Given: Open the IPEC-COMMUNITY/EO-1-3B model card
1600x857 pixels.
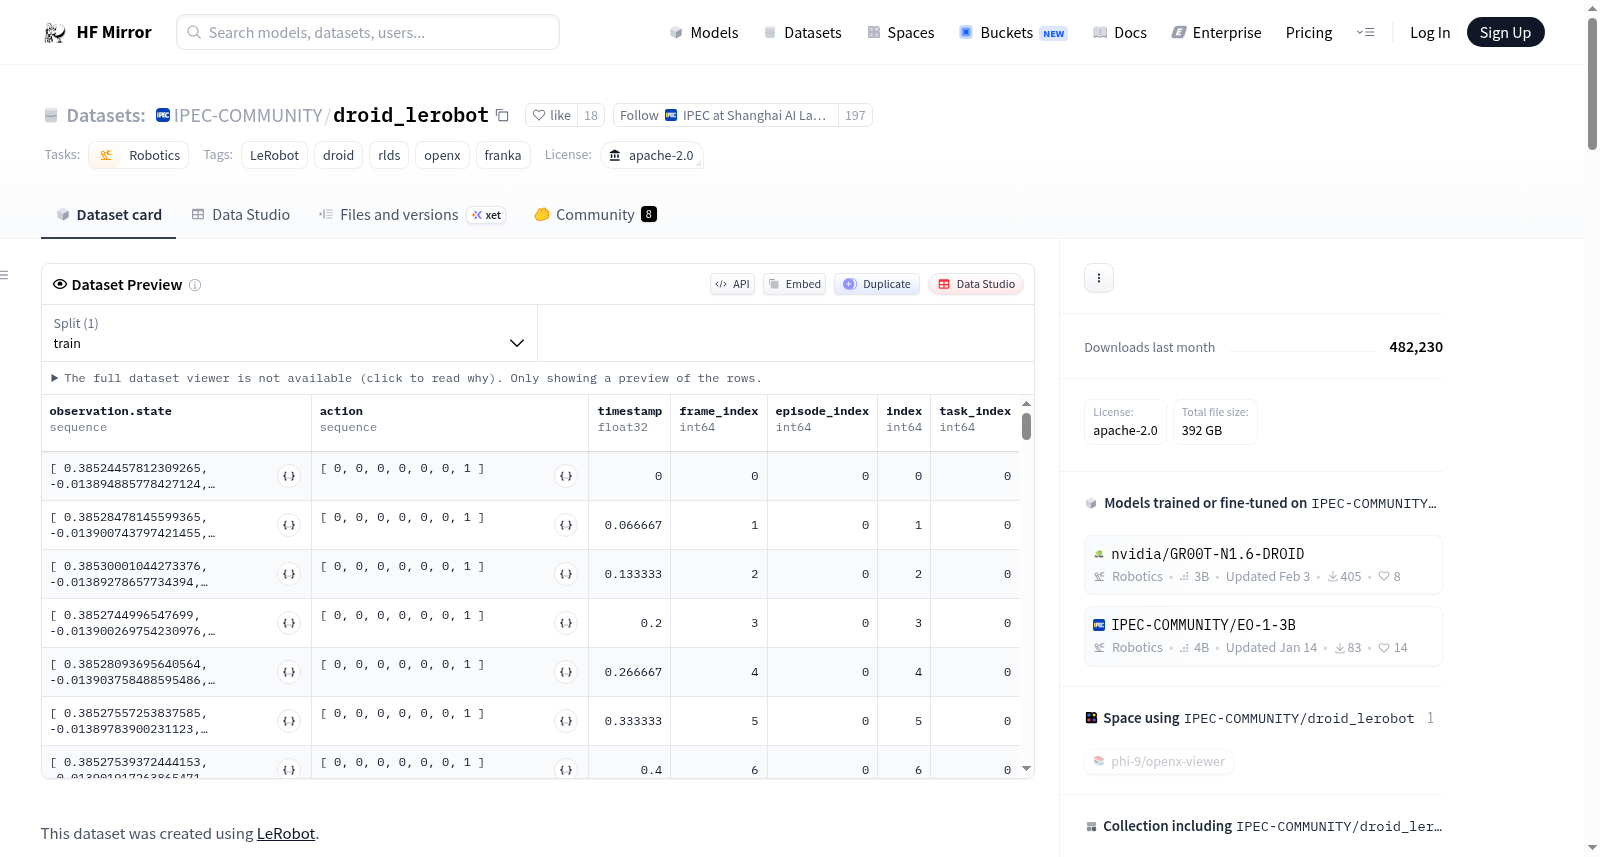Looking at the screenshot, I should pyautogui.click(x=1263, y=636).
